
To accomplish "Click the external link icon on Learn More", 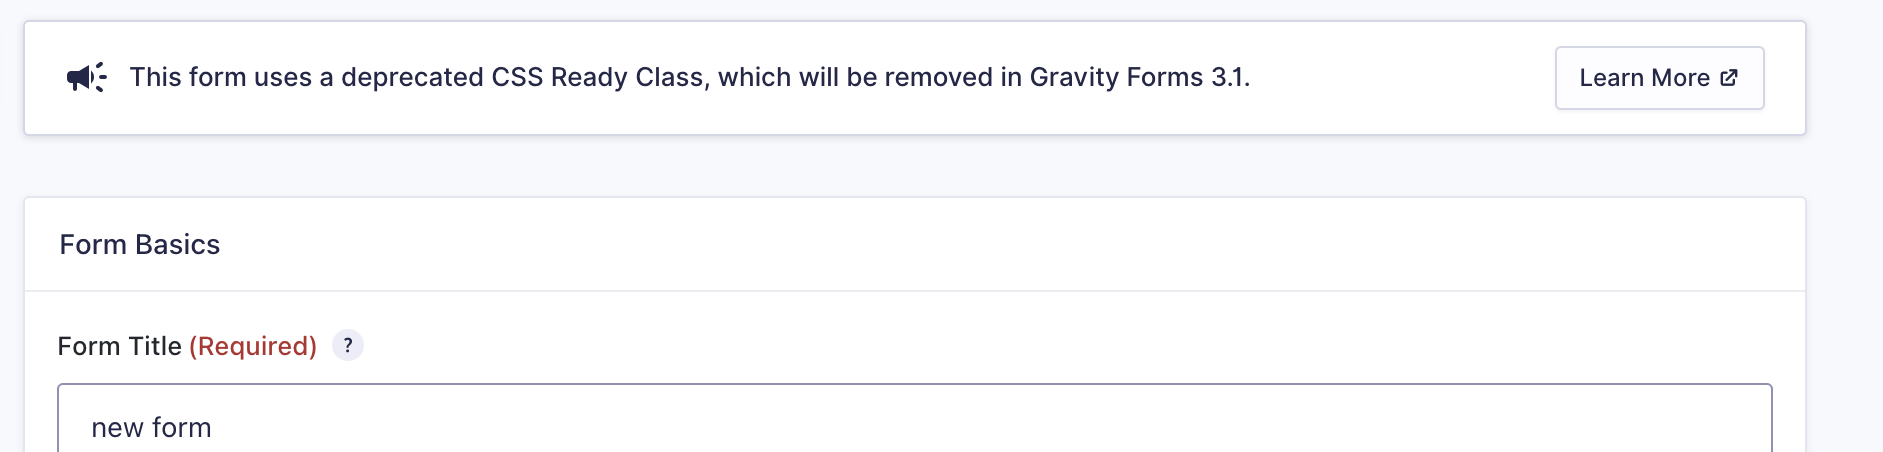I will pyautogui.click(x=1729, y=78).
